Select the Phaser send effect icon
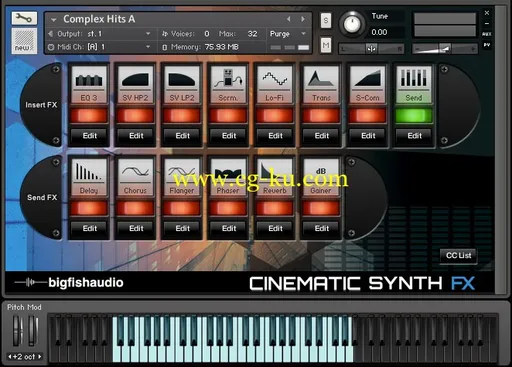The image size is (512, 367). 228,172
